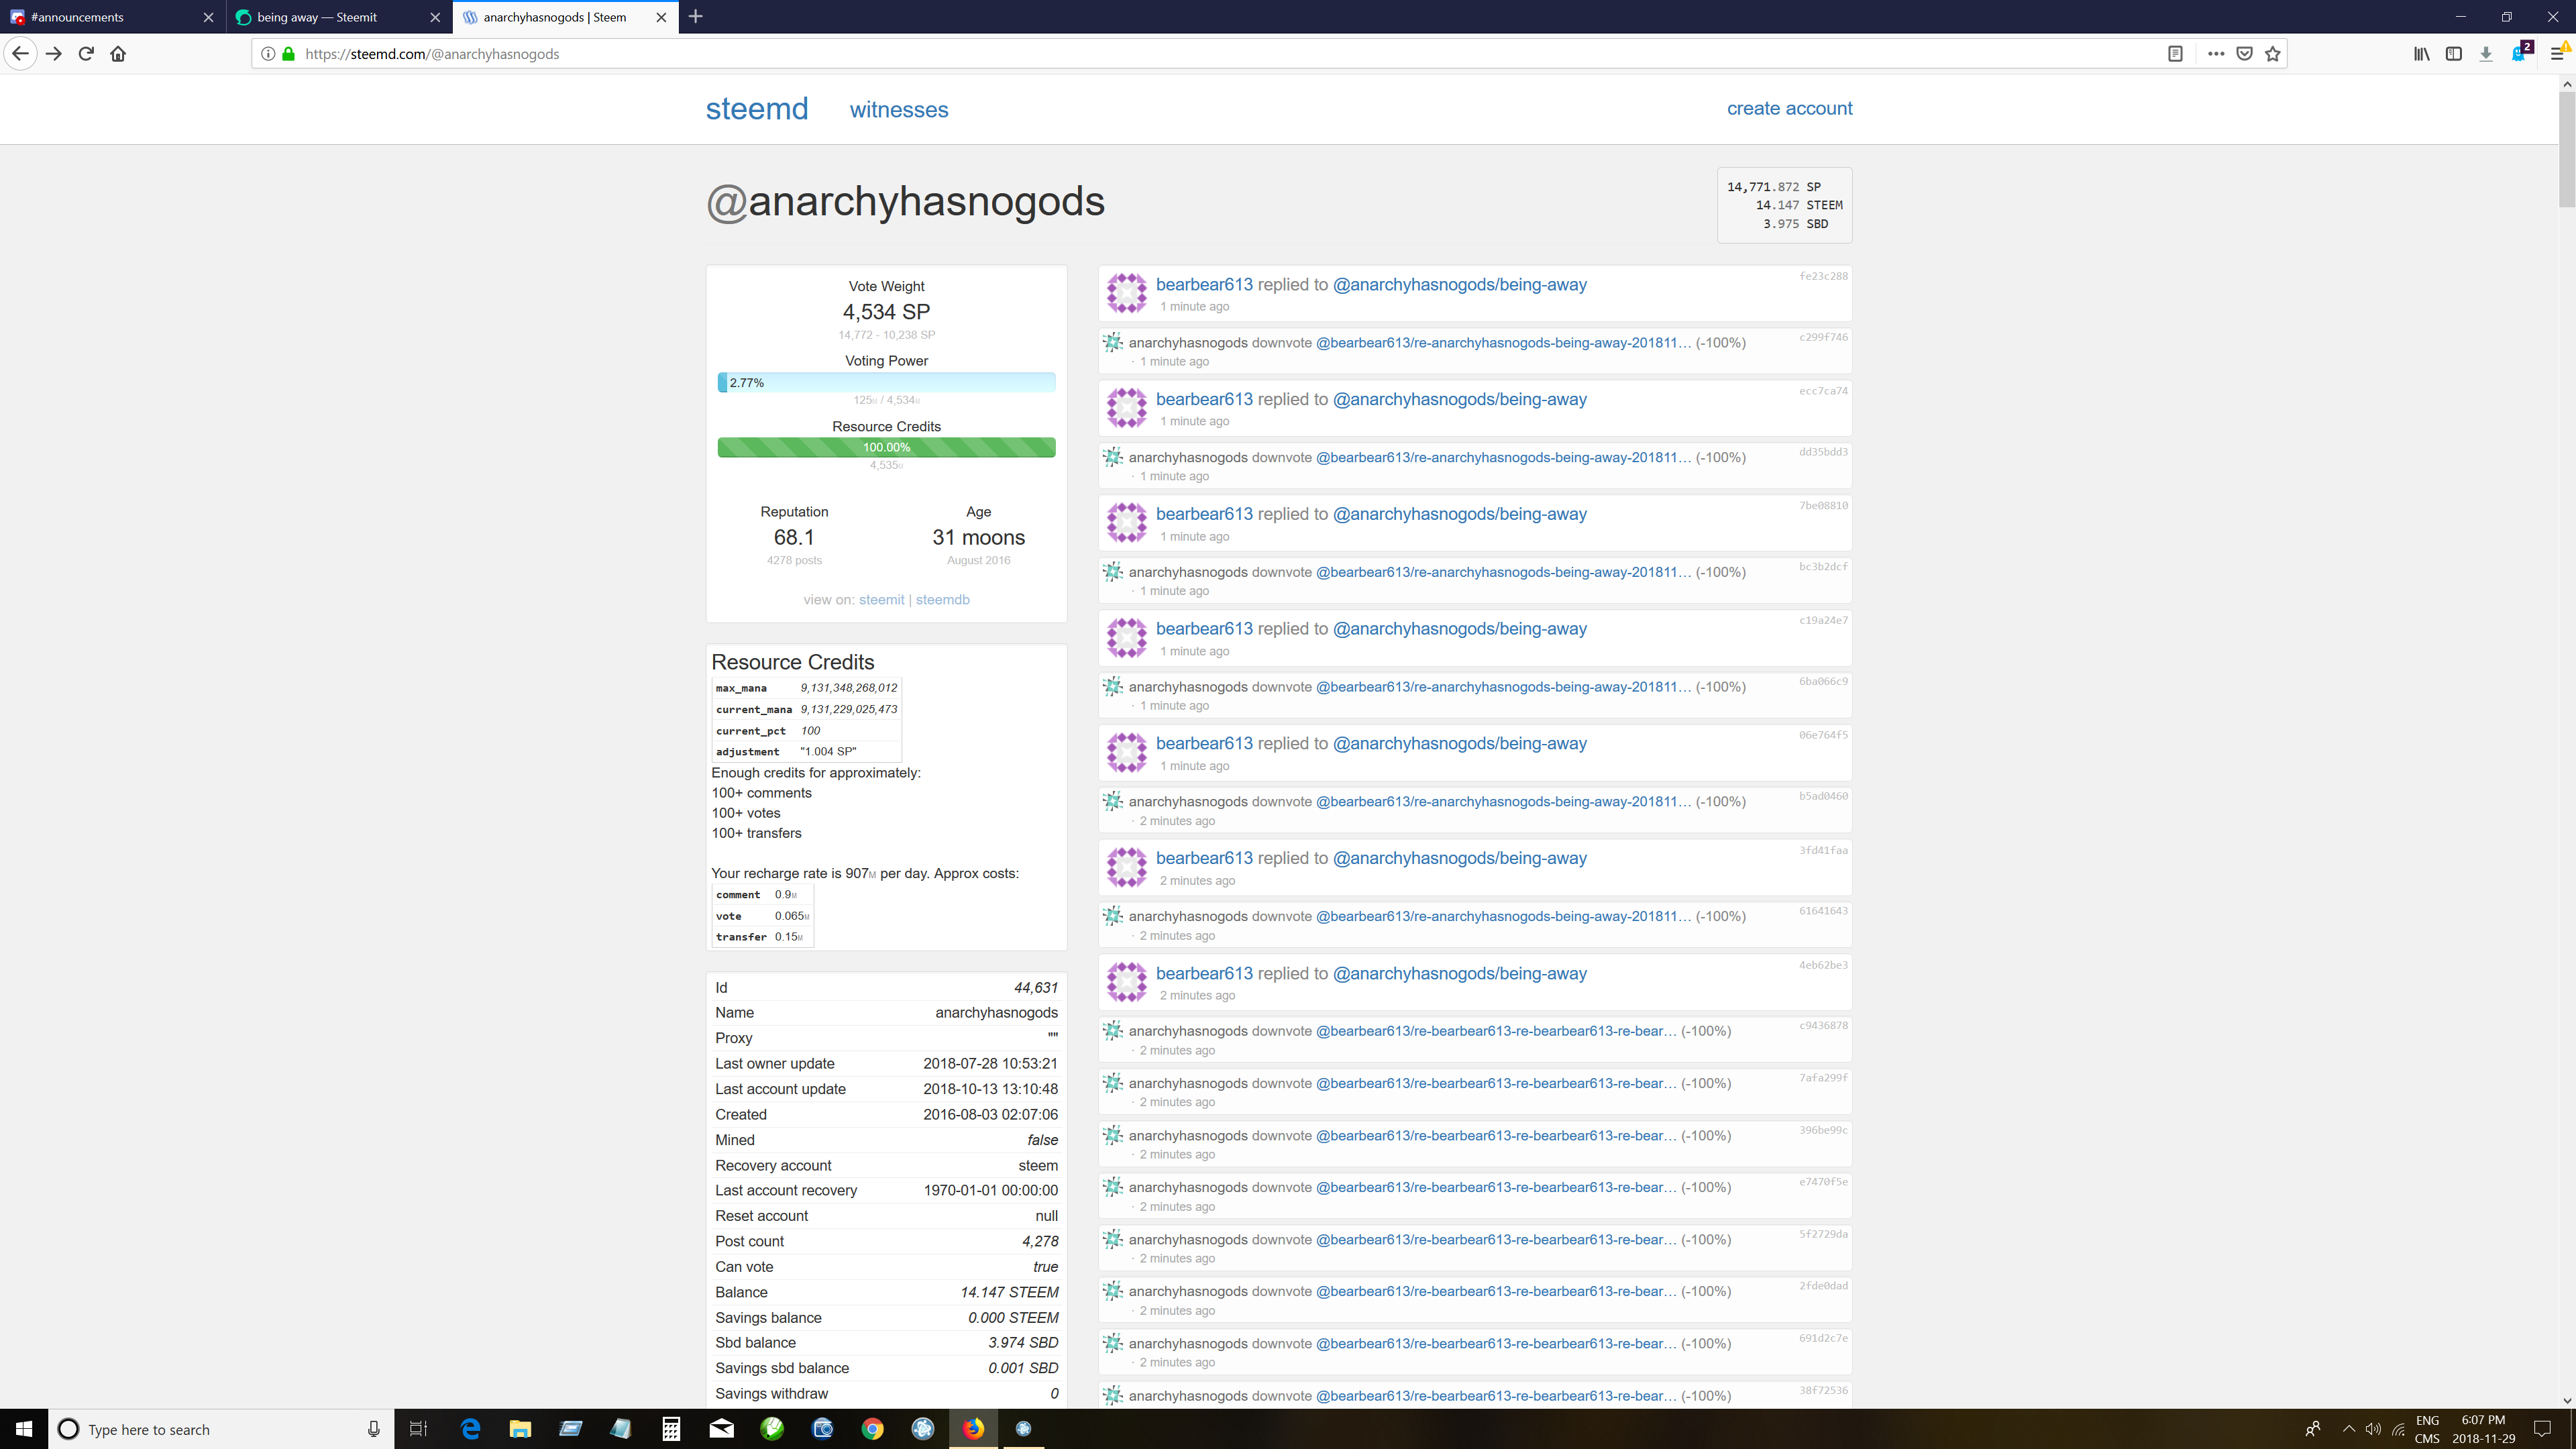Open the Firefox downloads icon

point(2485,54)
